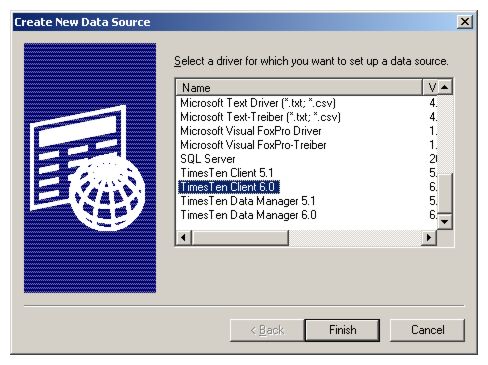Image resolution: width=488 pixels, height=365 pixels.
Task: Select TimesTen Client 5.1 driver
Action: [227, 173]
